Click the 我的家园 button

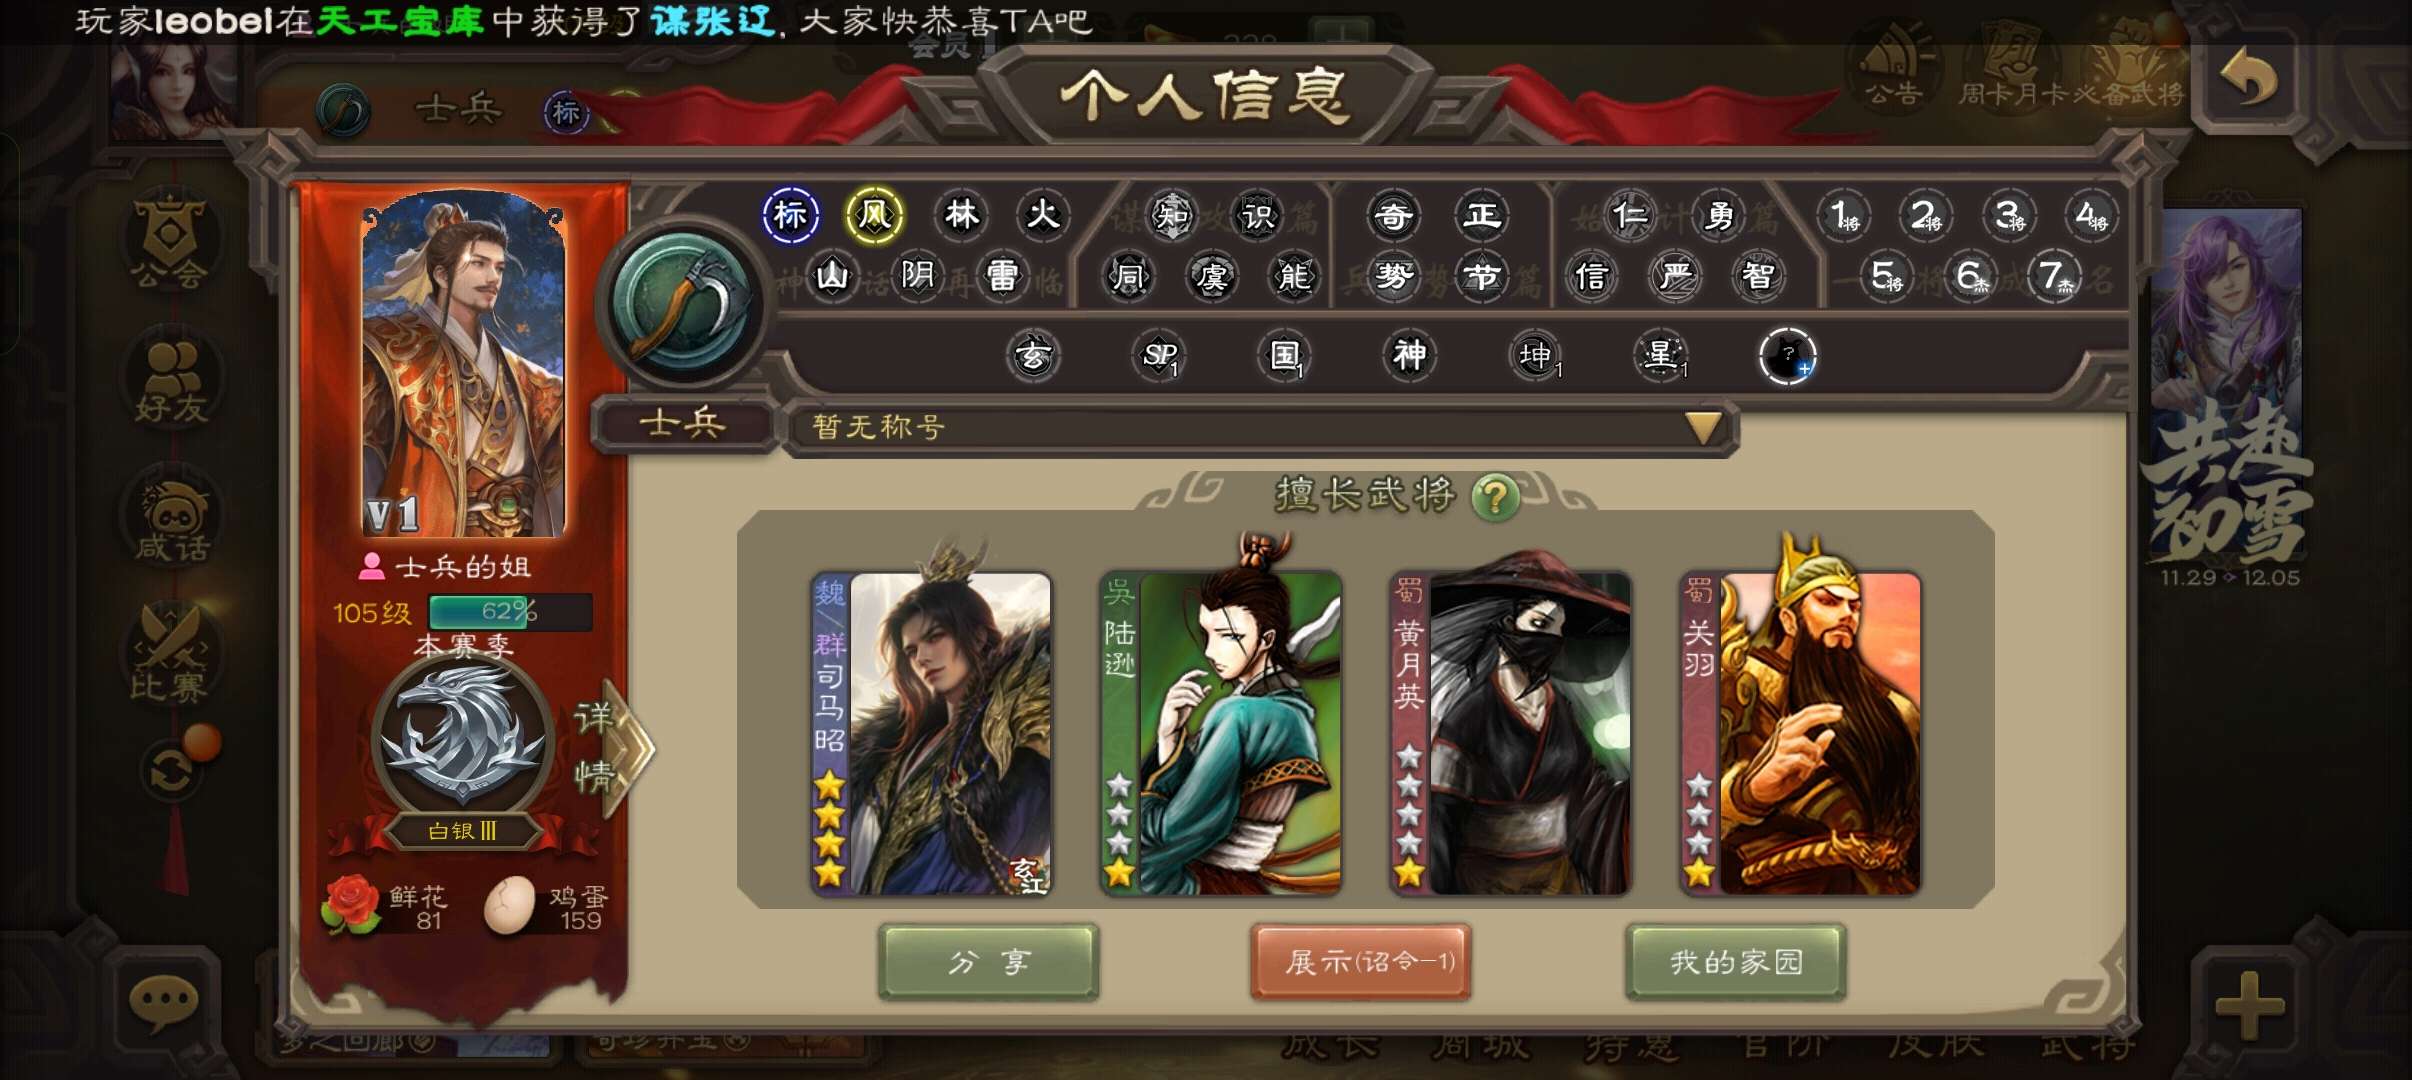tap(1736, 962)
